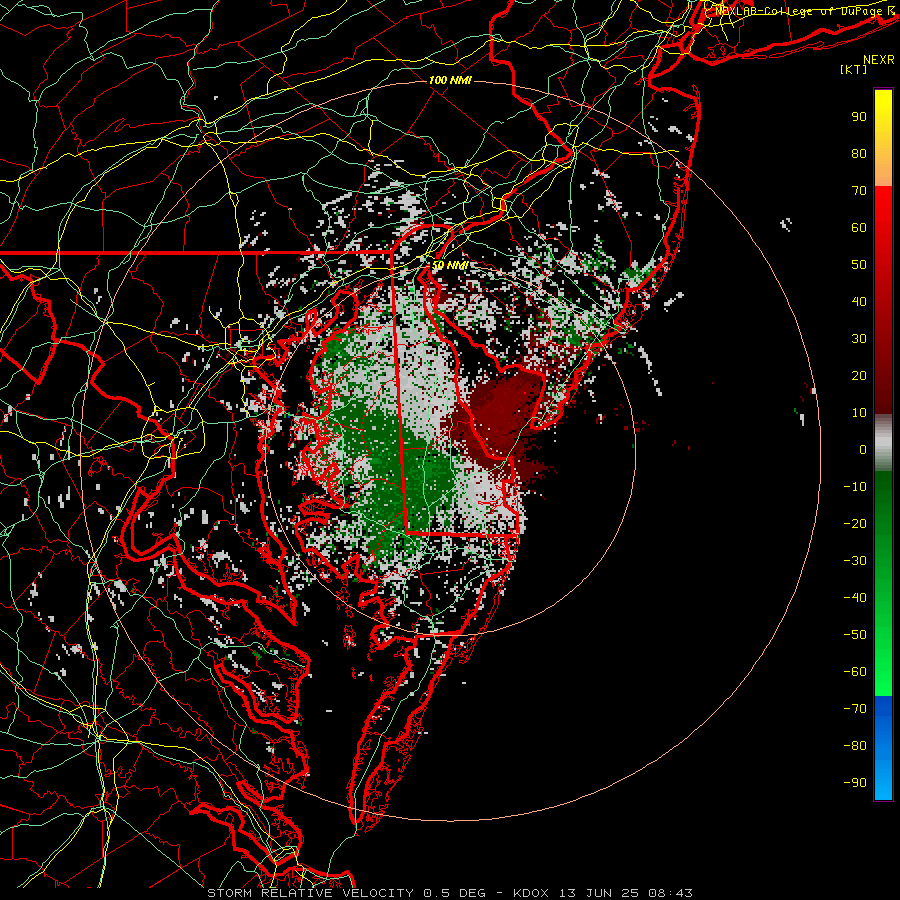Select the positive 30 knot scale label
Screen dimensions: 900x900
pyautogui.click(x=859, y=339)
